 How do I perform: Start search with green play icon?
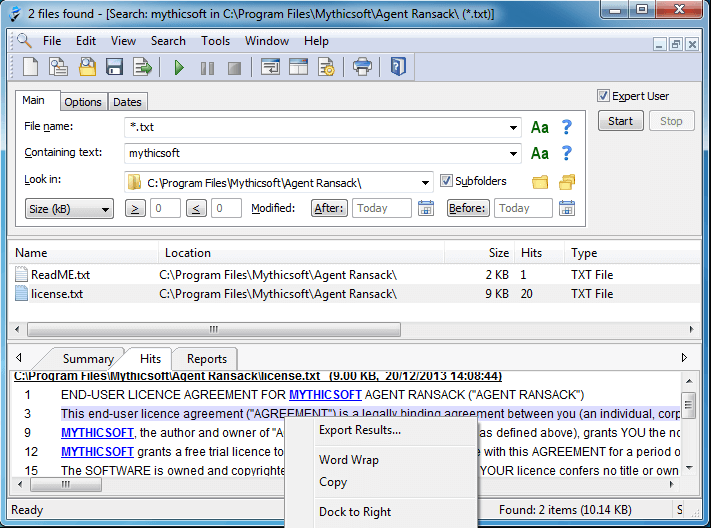coord(179,68)
